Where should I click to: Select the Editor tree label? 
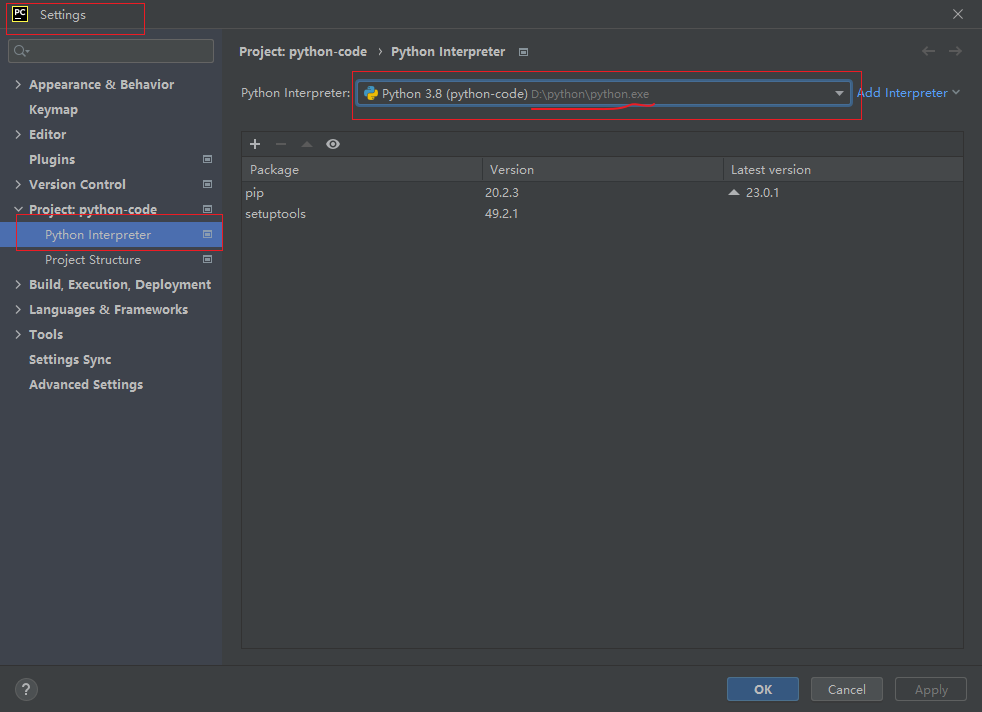48,135
